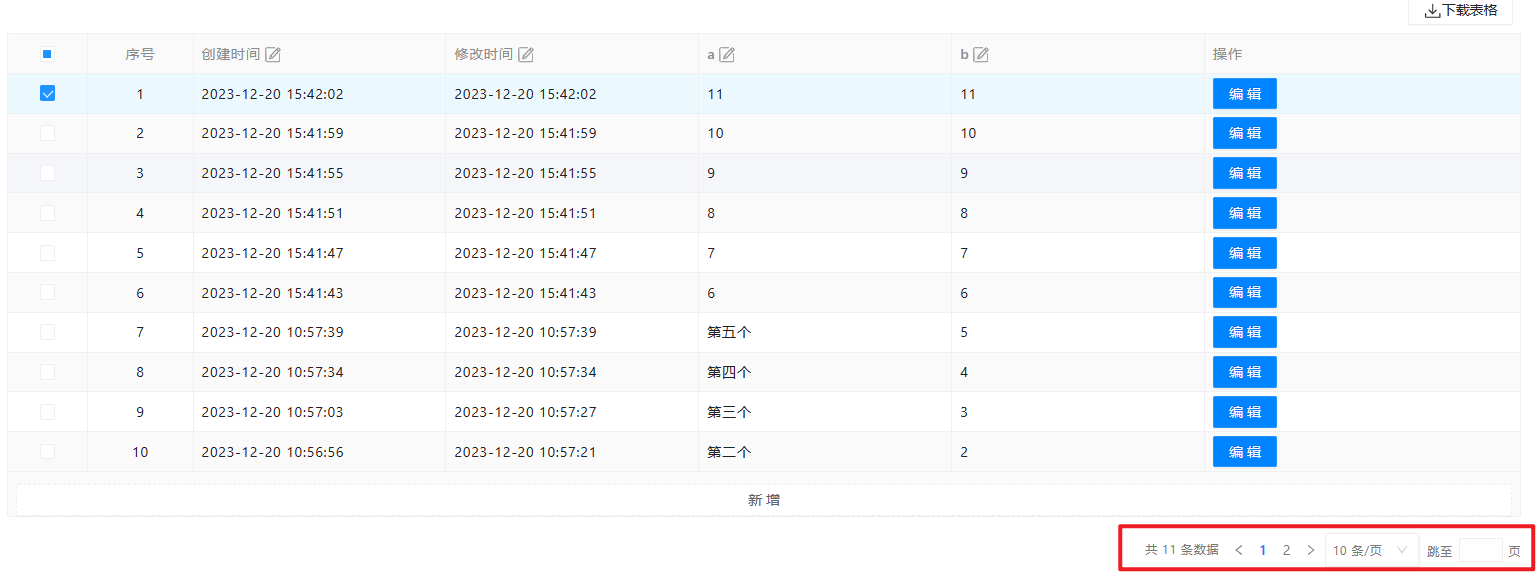Open the 10 条/页 page size dropdown

pyautogui.click(x=1371, y=550)
